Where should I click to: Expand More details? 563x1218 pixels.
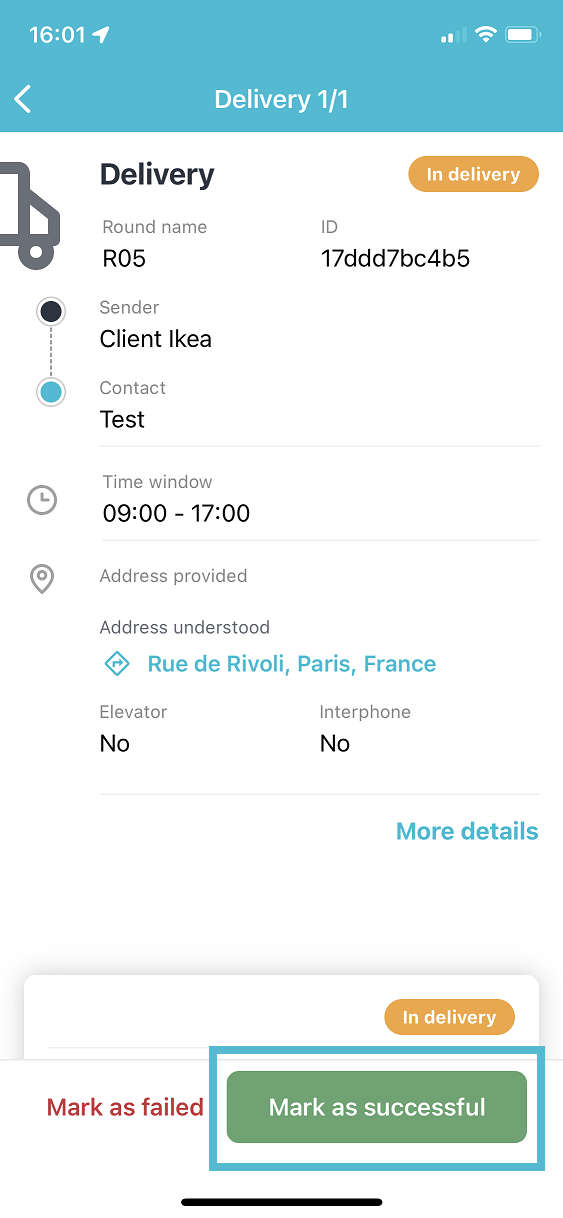(x=467, y=831)
